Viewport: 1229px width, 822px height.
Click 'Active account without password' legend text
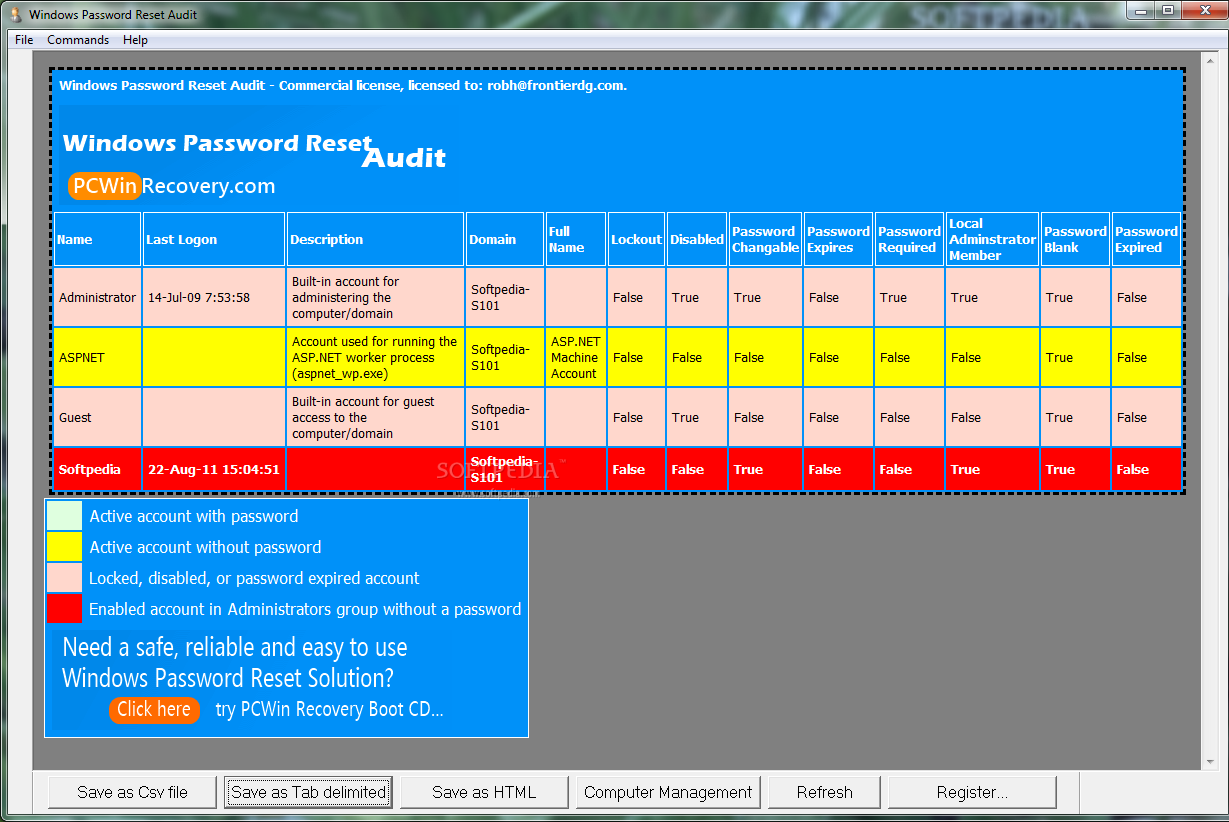tap(205, 548)
